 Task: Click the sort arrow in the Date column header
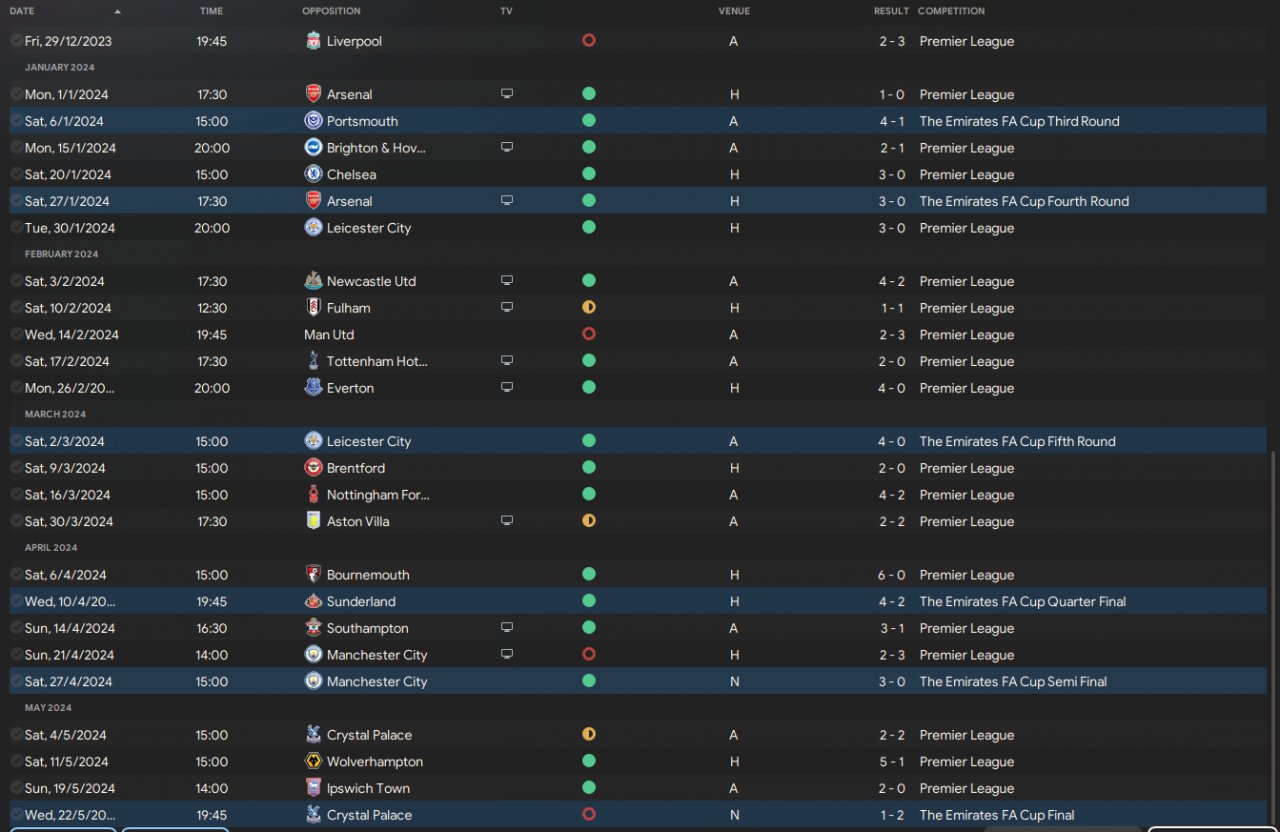117,11
